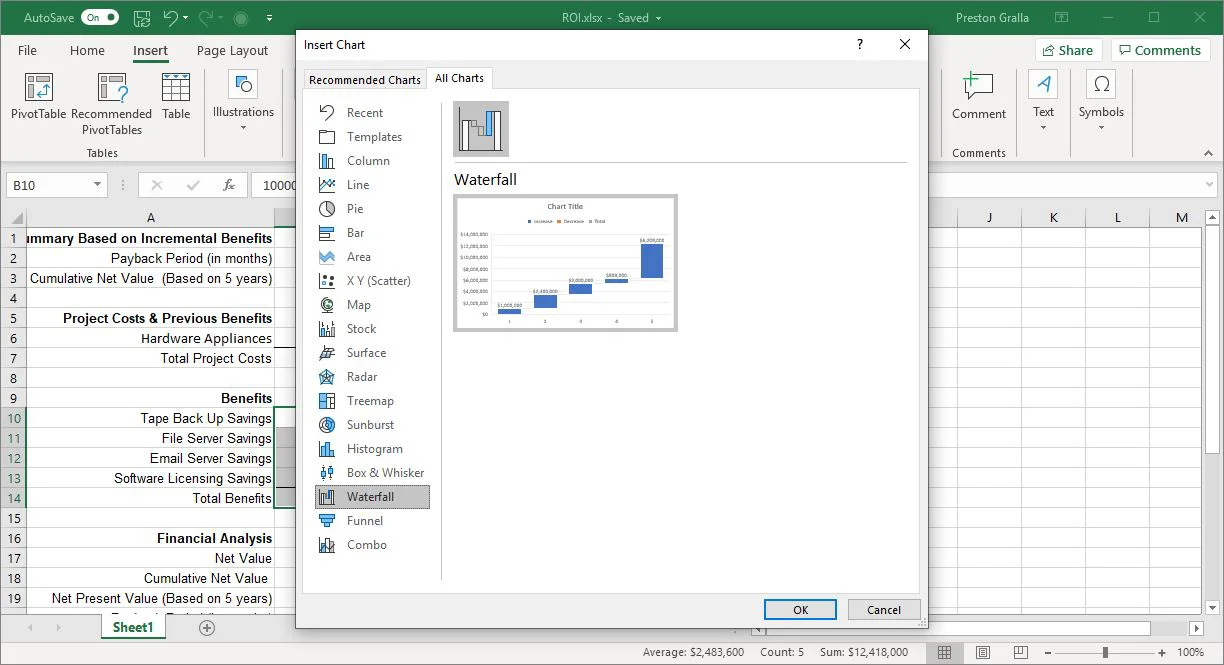Expand the formula bar chevron
The image size is (1224, 665).
click(1211, 185)
